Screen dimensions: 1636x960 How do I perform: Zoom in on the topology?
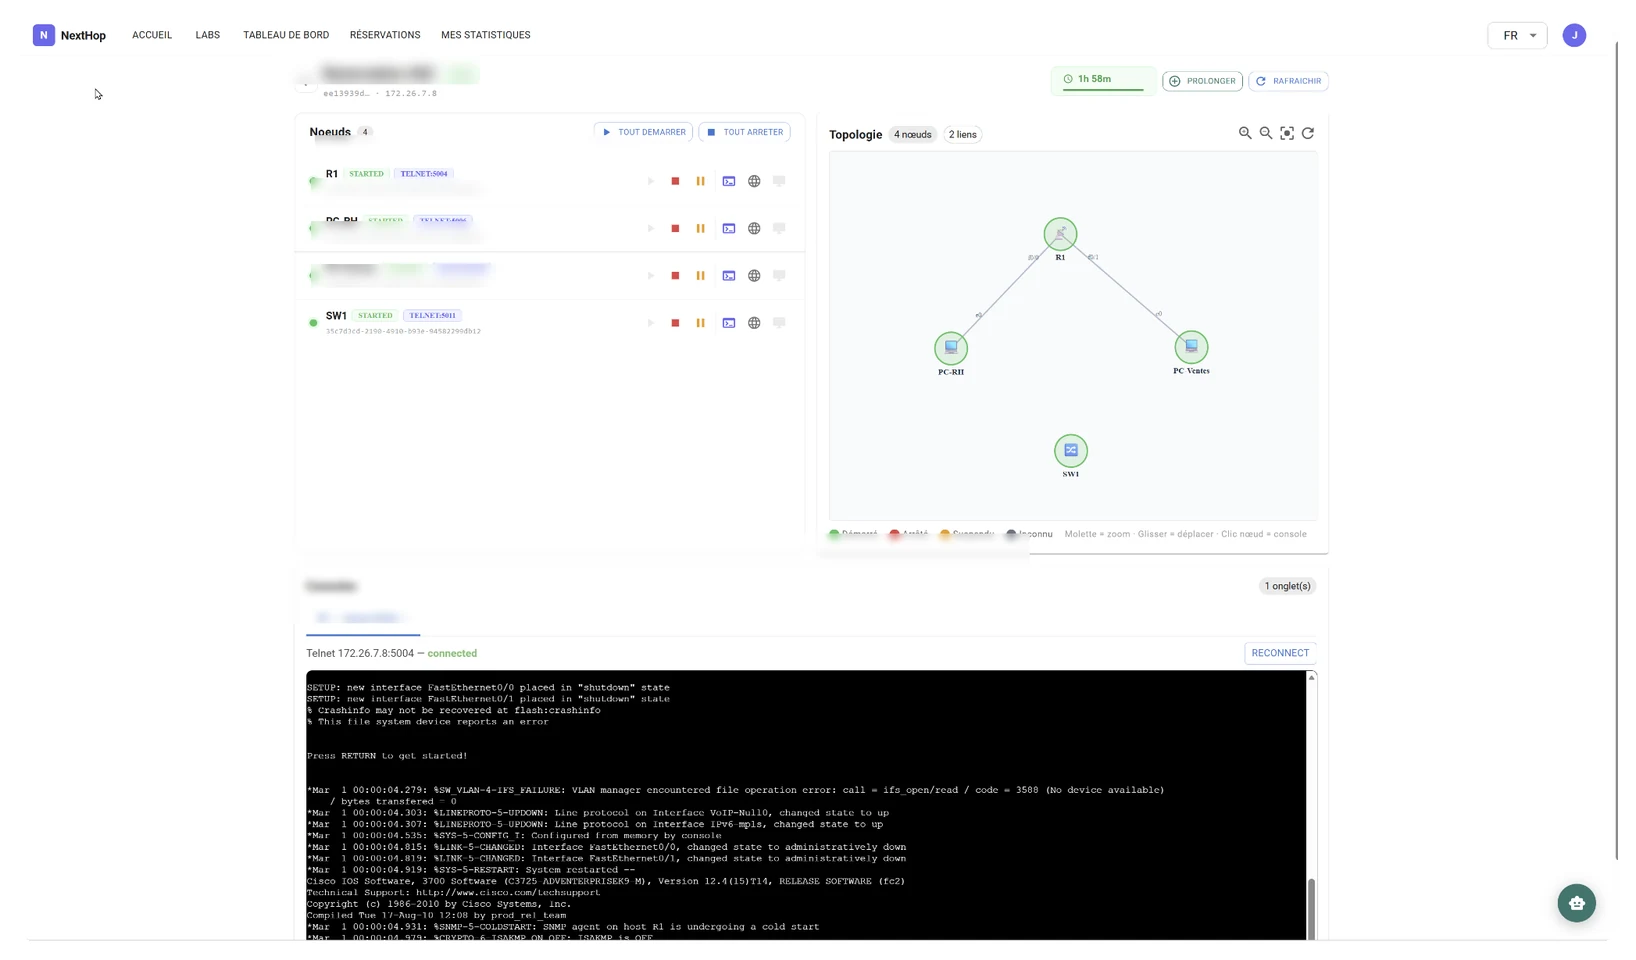[1245, 133]
